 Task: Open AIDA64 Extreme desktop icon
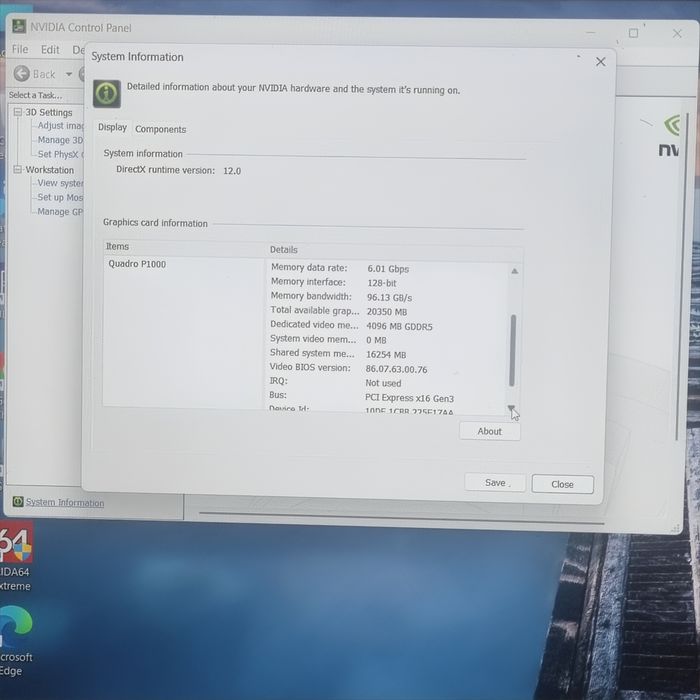pos(16,558)
